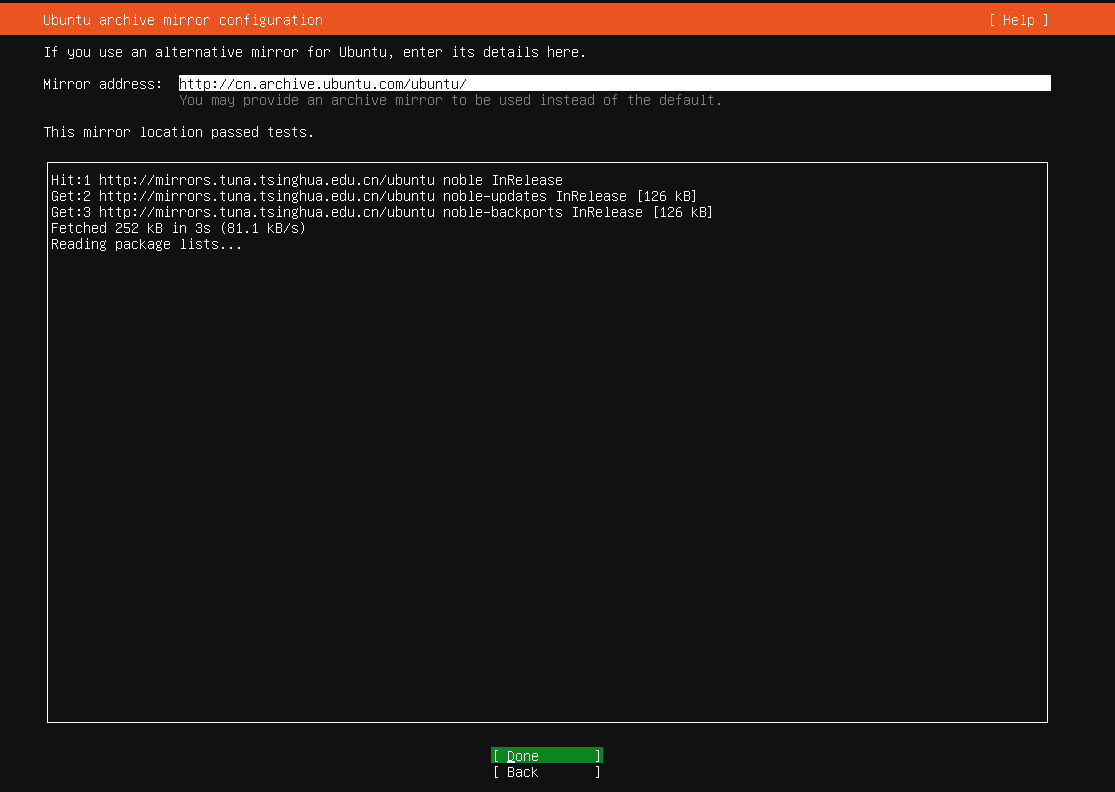The width and height of the screenshot is (1115, 792).
Task: Go back with the Back button
Action: pyautogui.click(x=547, y=772)
